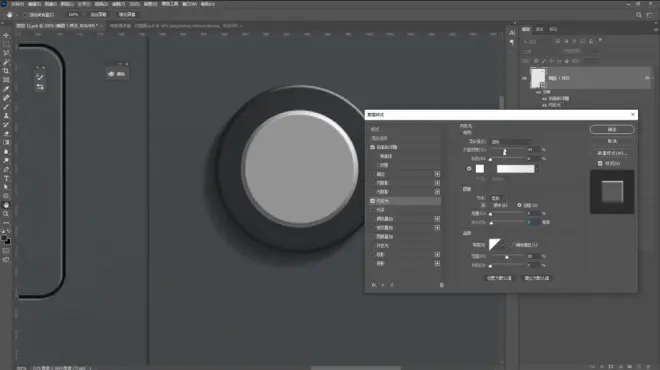660x370 pixels.
Task: Click the lock-all padlock icon in Layers panel
Action: coord(567,61)
